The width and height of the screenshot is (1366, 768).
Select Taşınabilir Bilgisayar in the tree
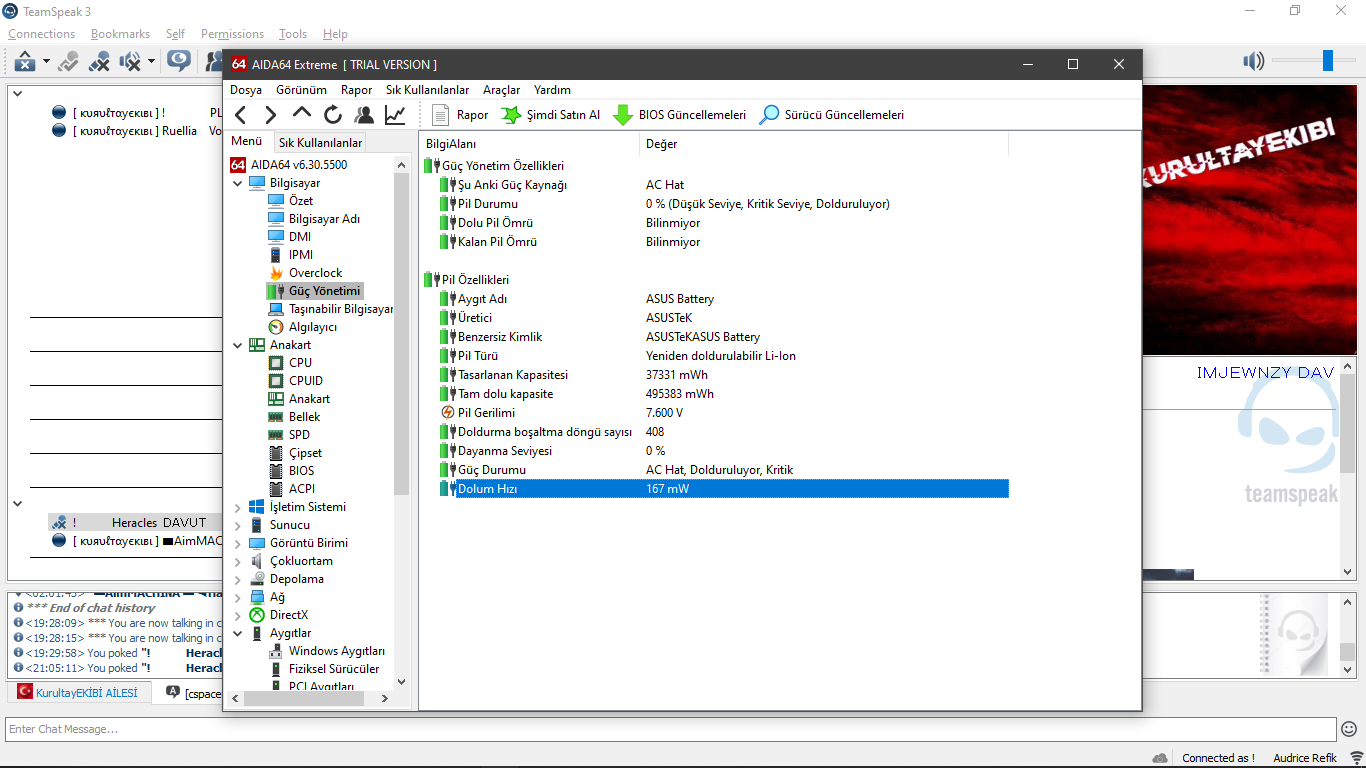330,309
